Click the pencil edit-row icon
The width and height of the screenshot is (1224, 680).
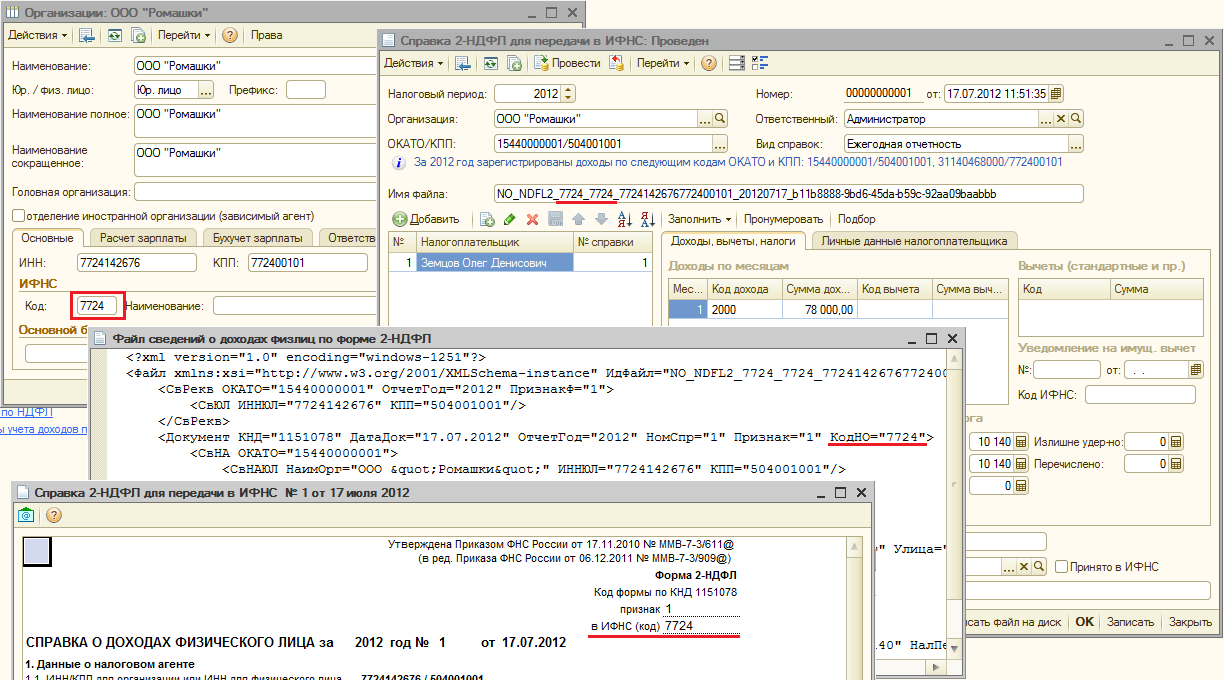[510, 219]
